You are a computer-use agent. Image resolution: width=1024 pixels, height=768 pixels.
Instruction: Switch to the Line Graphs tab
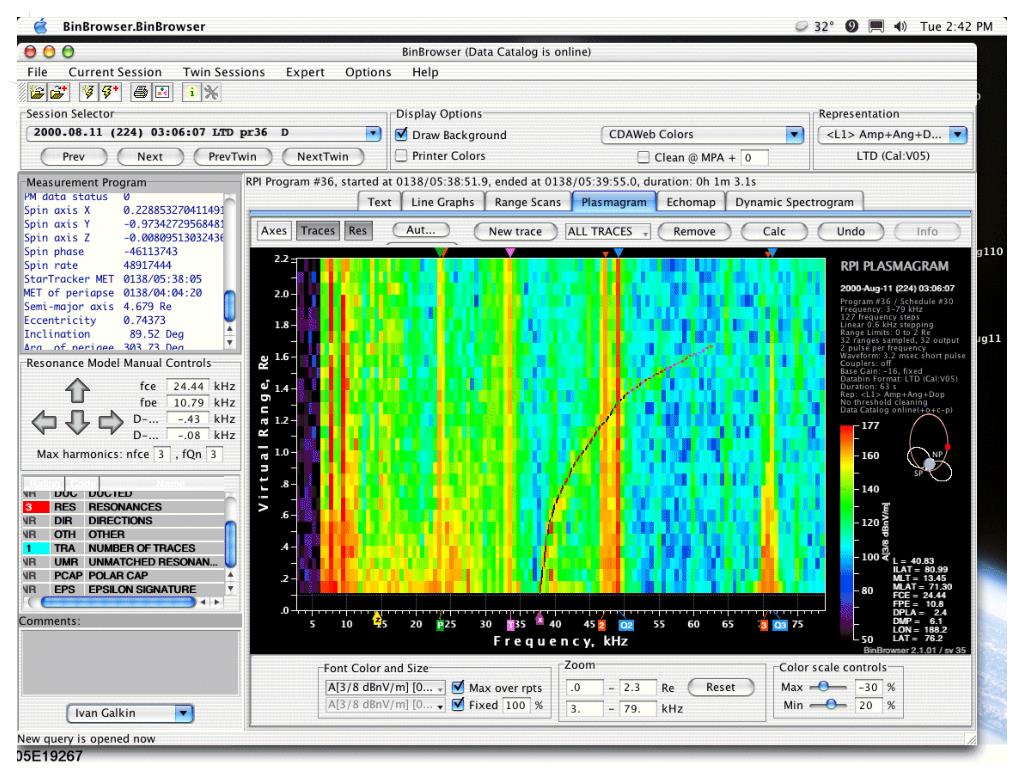443,202
